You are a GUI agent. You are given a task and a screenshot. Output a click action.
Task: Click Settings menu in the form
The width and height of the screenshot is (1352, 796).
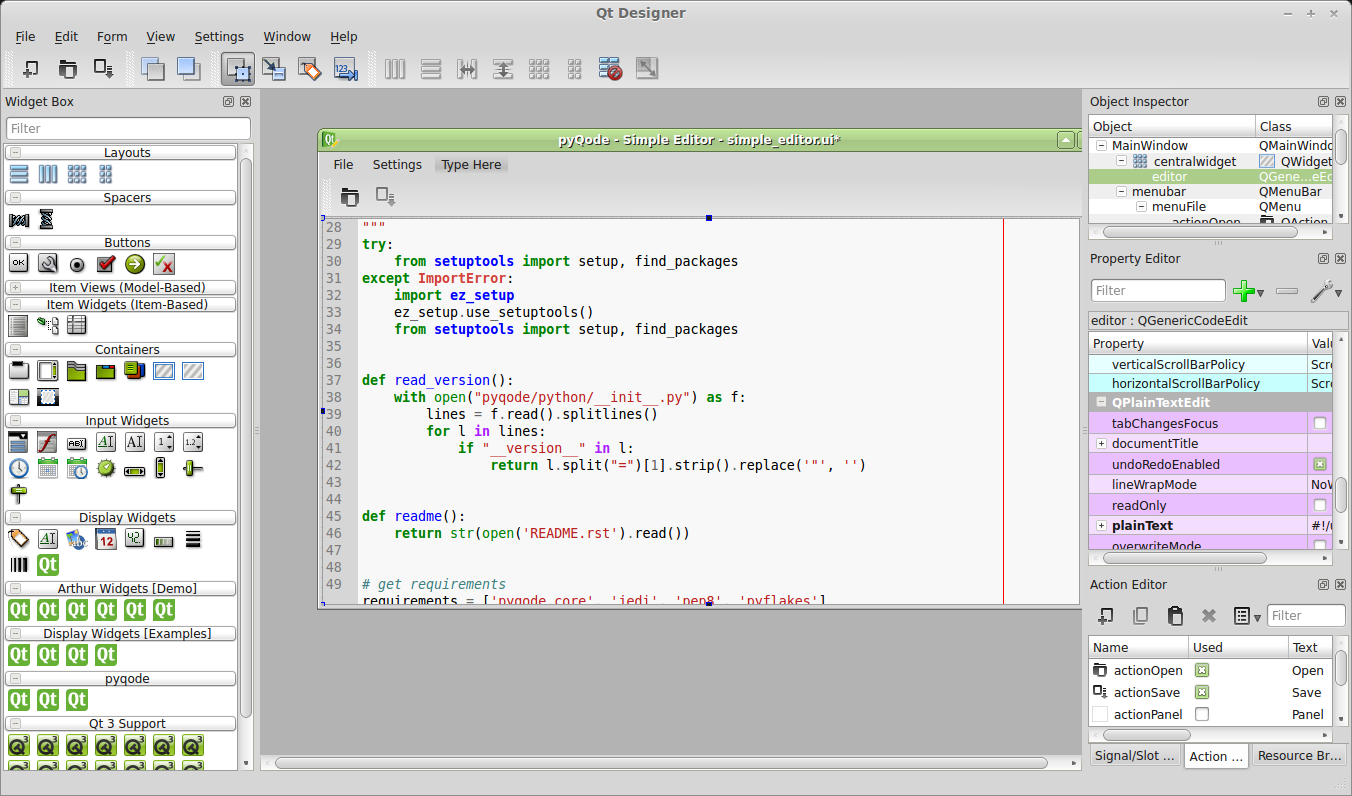[397, 165]
